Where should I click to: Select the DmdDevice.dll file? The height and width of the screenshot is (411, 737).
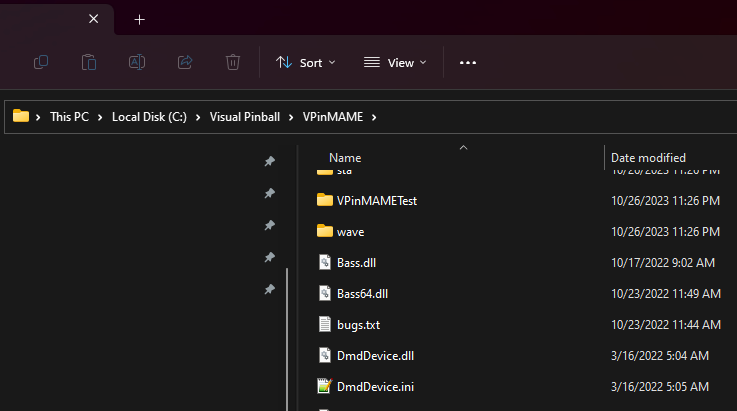pos(376,356)
